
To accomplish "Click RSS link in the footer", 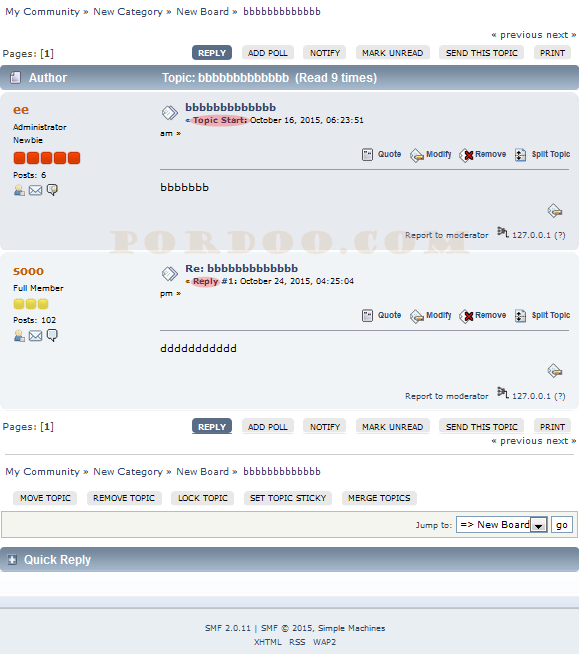I will (x=297, y=642).
